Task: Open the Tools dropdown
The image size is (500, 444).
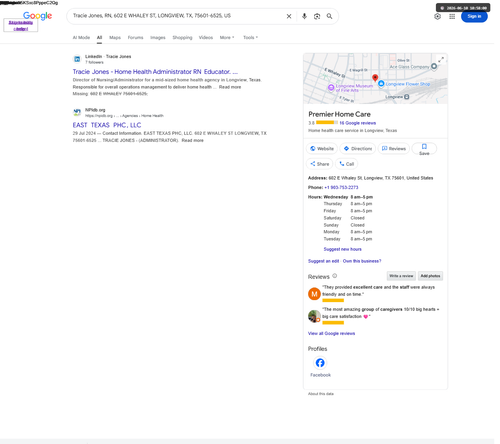Action: [250, 38]
